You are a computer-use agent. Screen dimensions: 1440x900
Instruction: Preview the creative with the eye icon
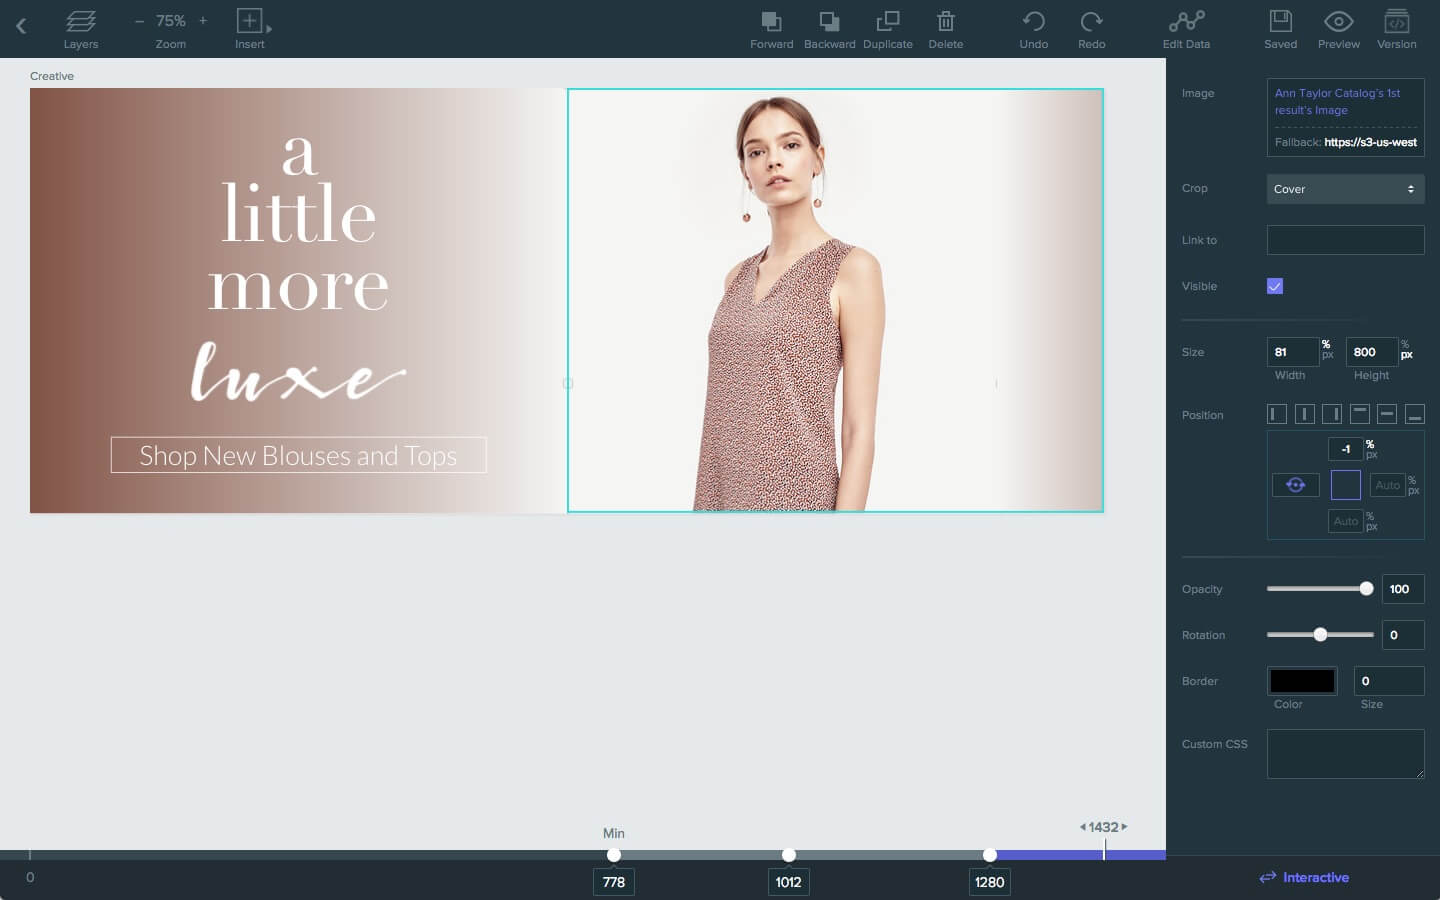click(1338, 28)
